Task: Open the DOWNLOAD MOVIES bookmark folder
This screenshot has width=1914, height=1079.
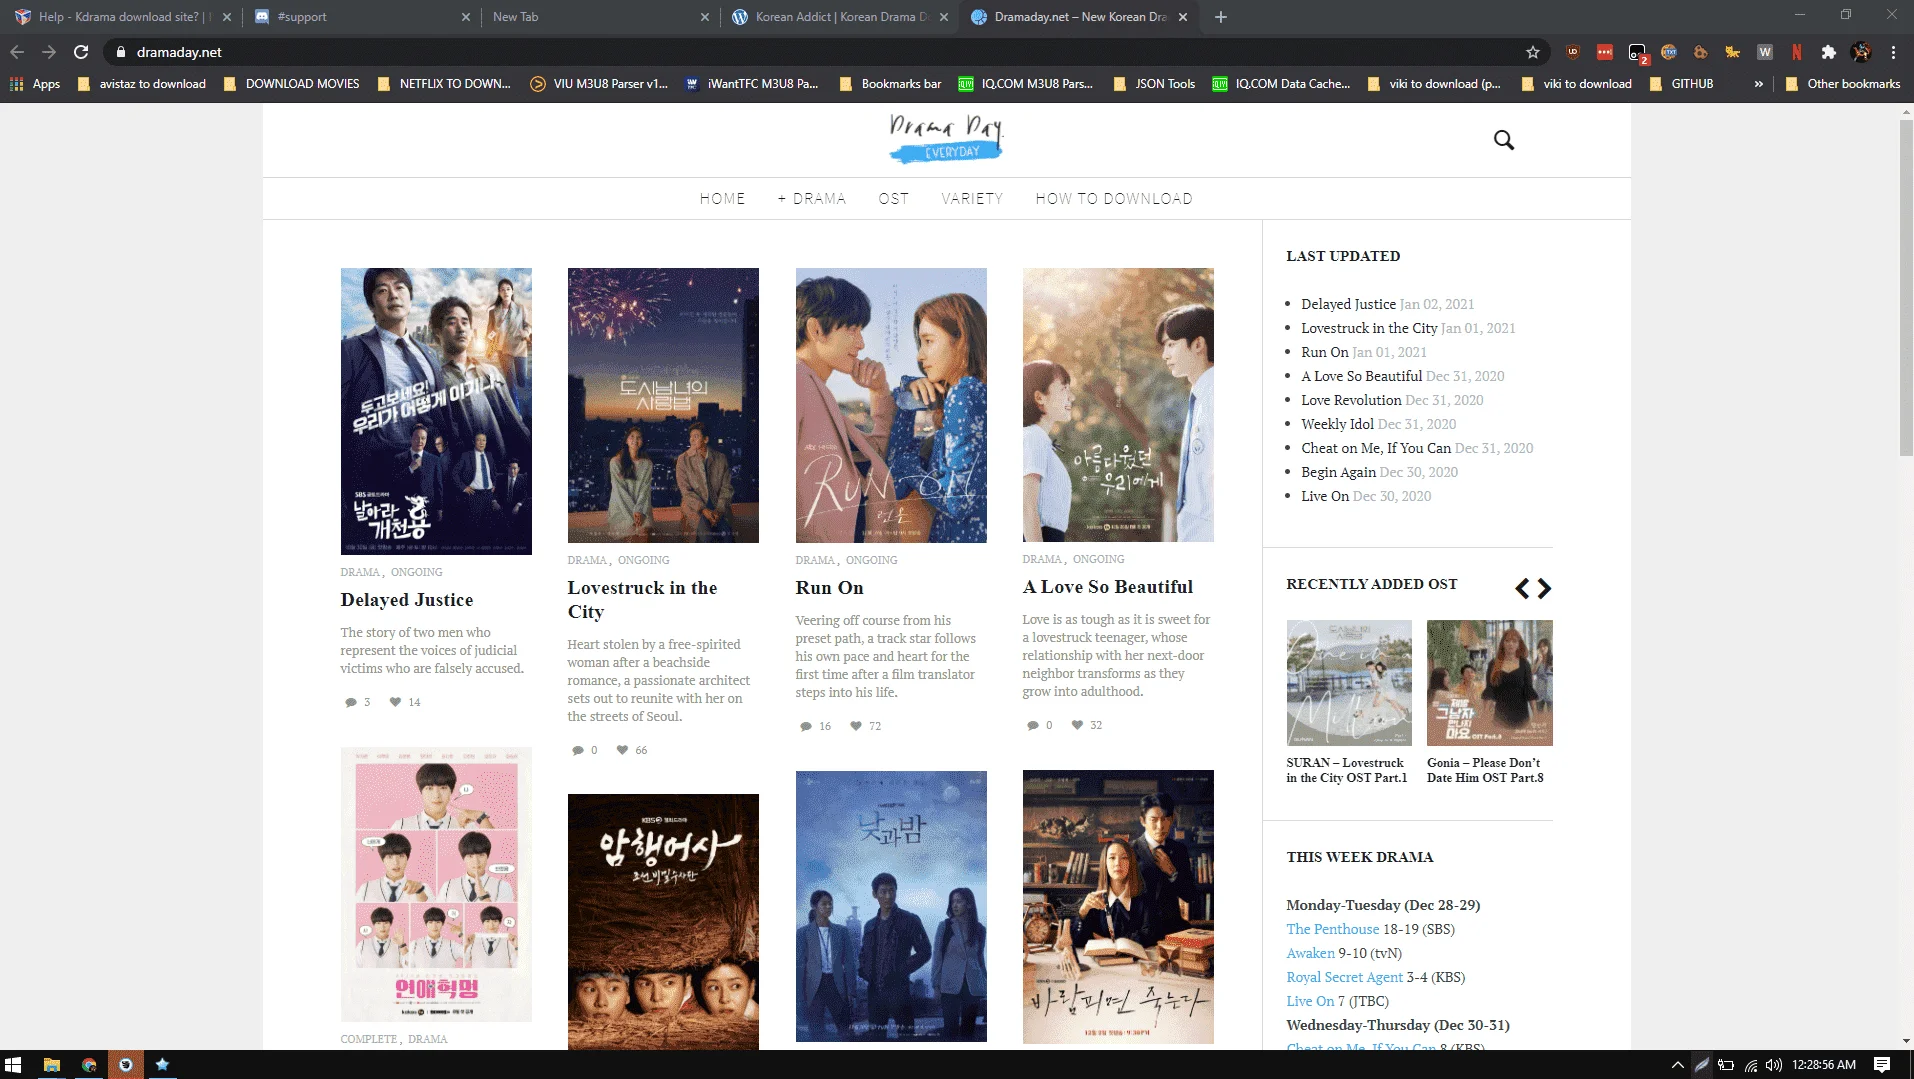Action: (x=291, y=84)
